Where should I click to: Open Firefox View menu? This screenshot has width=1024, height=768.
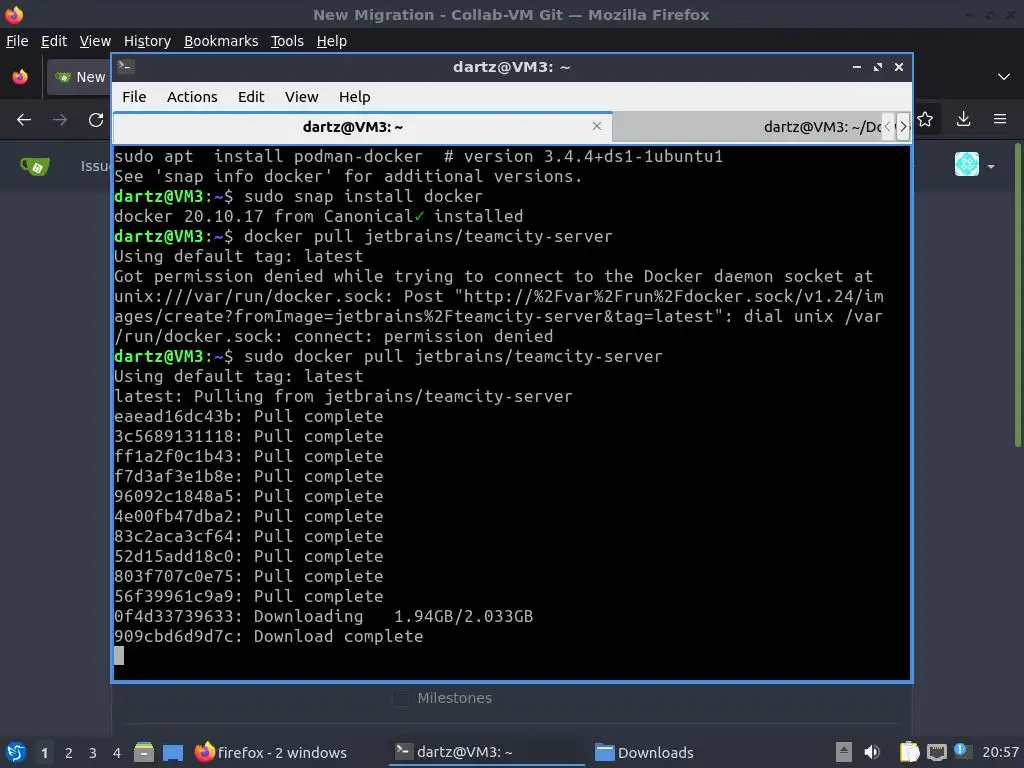(x=95, y=40)
